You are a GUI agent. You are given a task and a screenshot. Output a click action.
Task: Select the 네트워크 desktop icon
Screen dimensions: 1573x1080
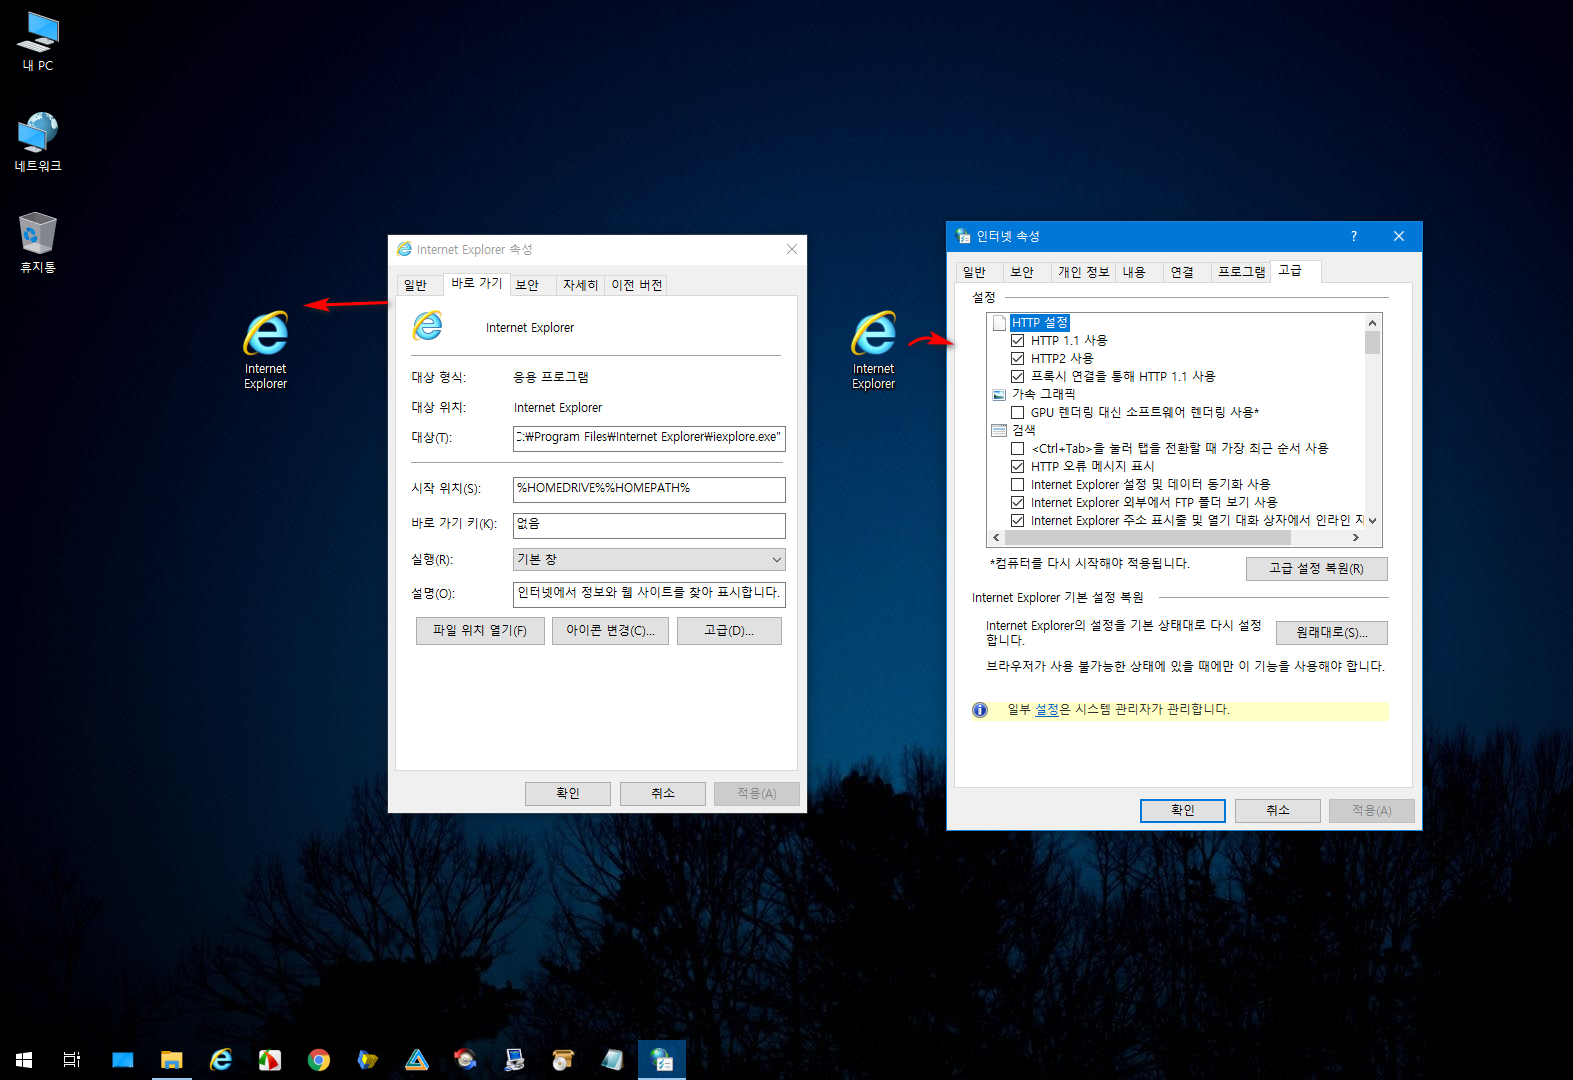coord(38,142)
